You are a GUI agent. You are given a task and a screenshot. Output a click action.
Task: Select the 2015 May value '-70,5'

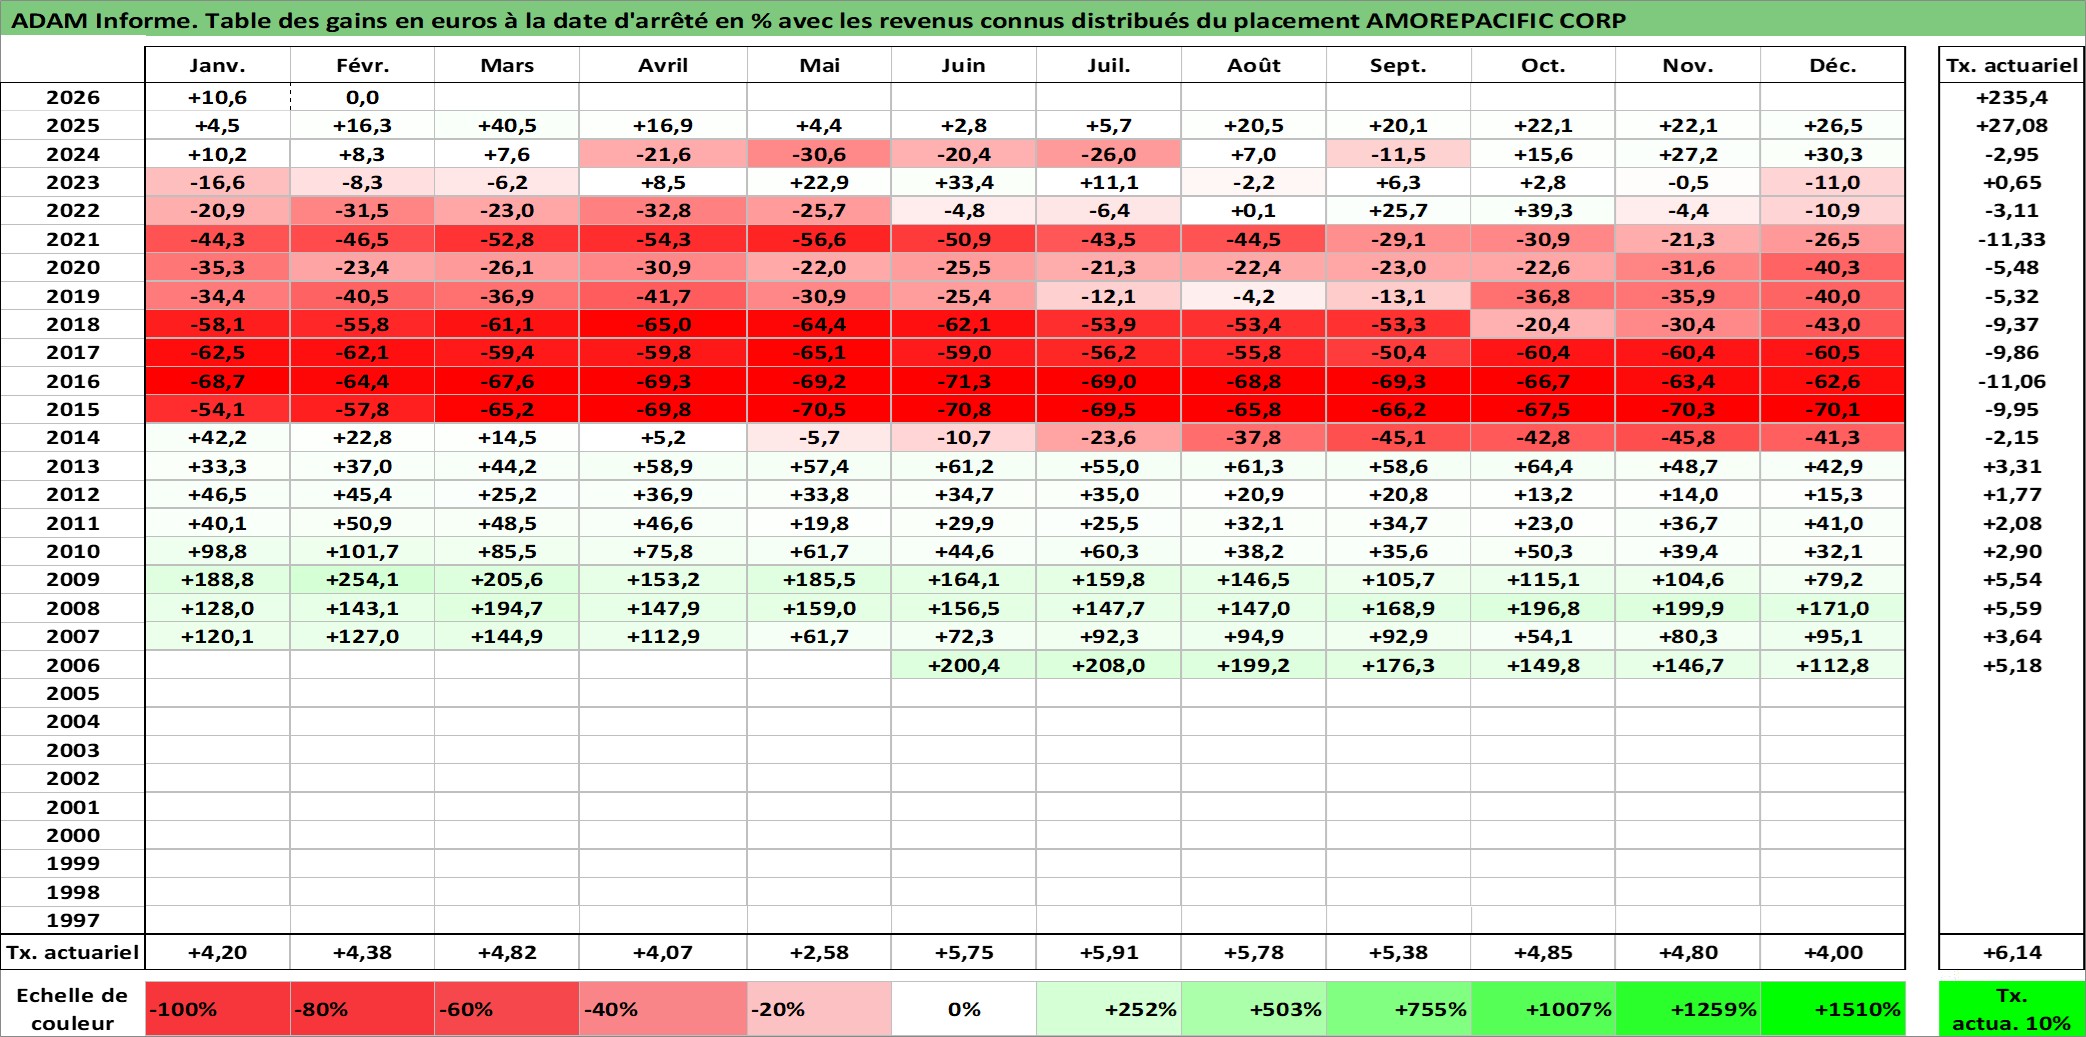pyautogui.click(x=819, y=409)
